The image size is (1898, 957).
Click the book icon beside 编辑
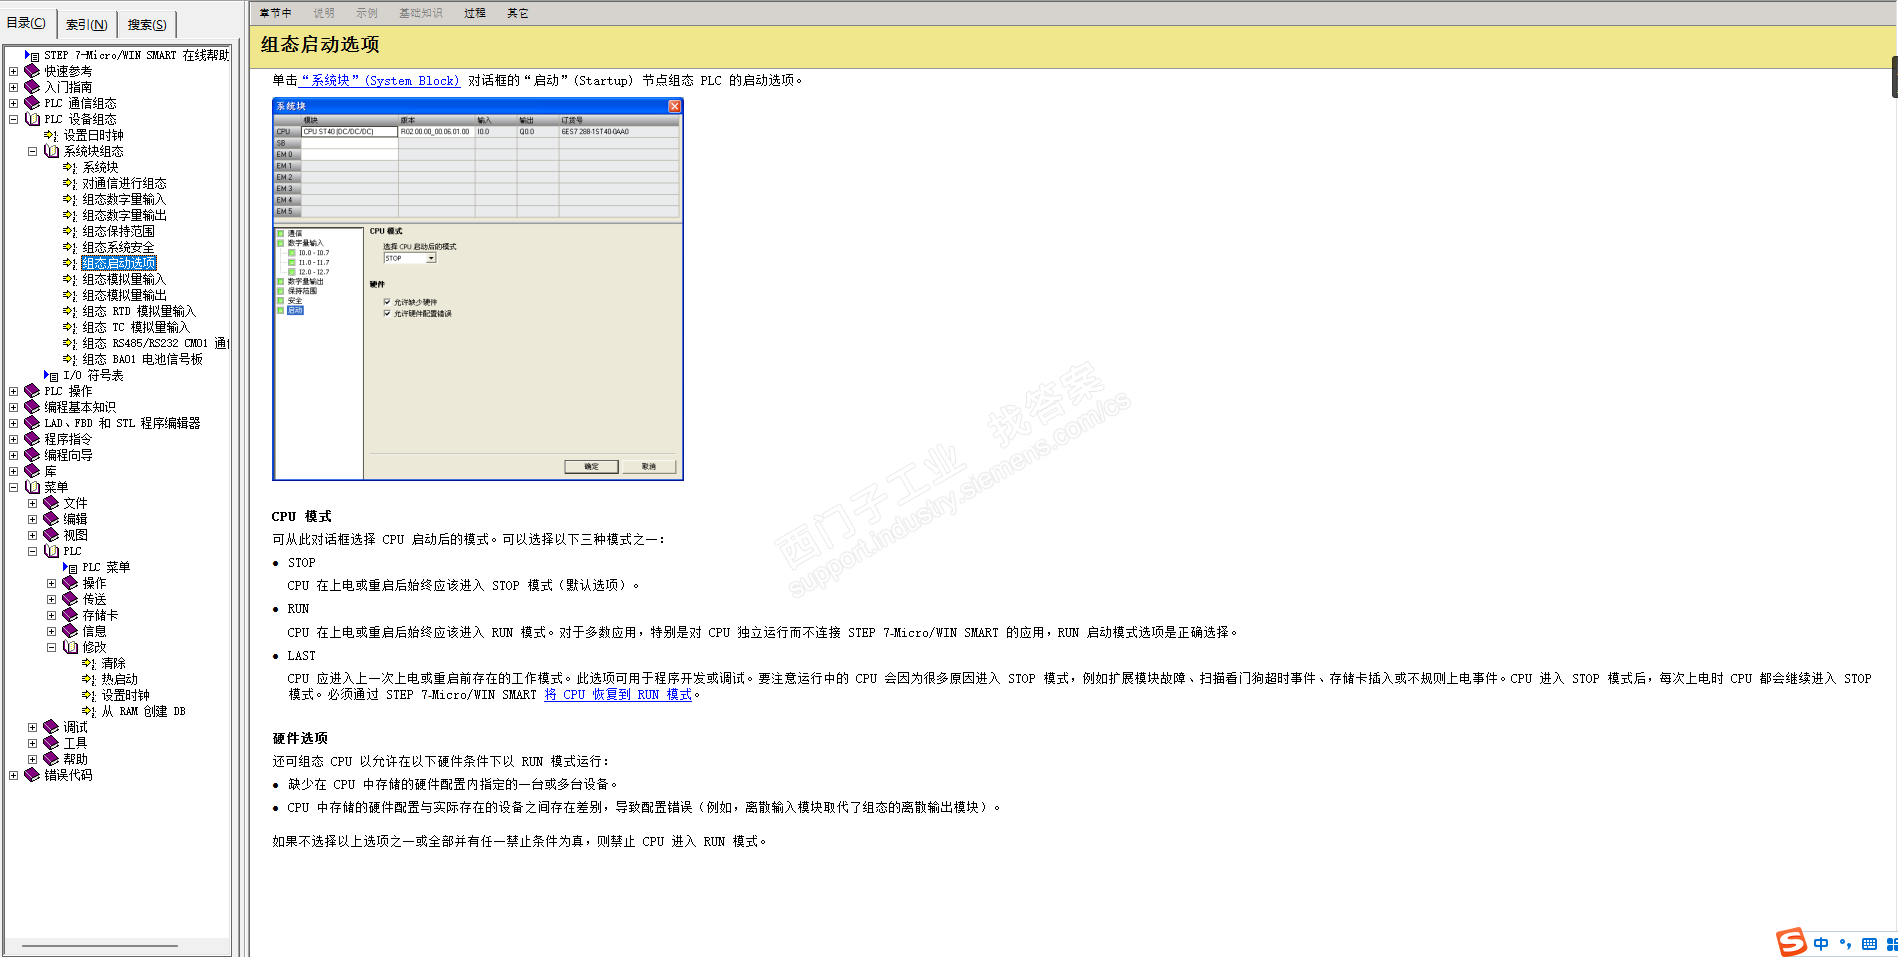51,519
